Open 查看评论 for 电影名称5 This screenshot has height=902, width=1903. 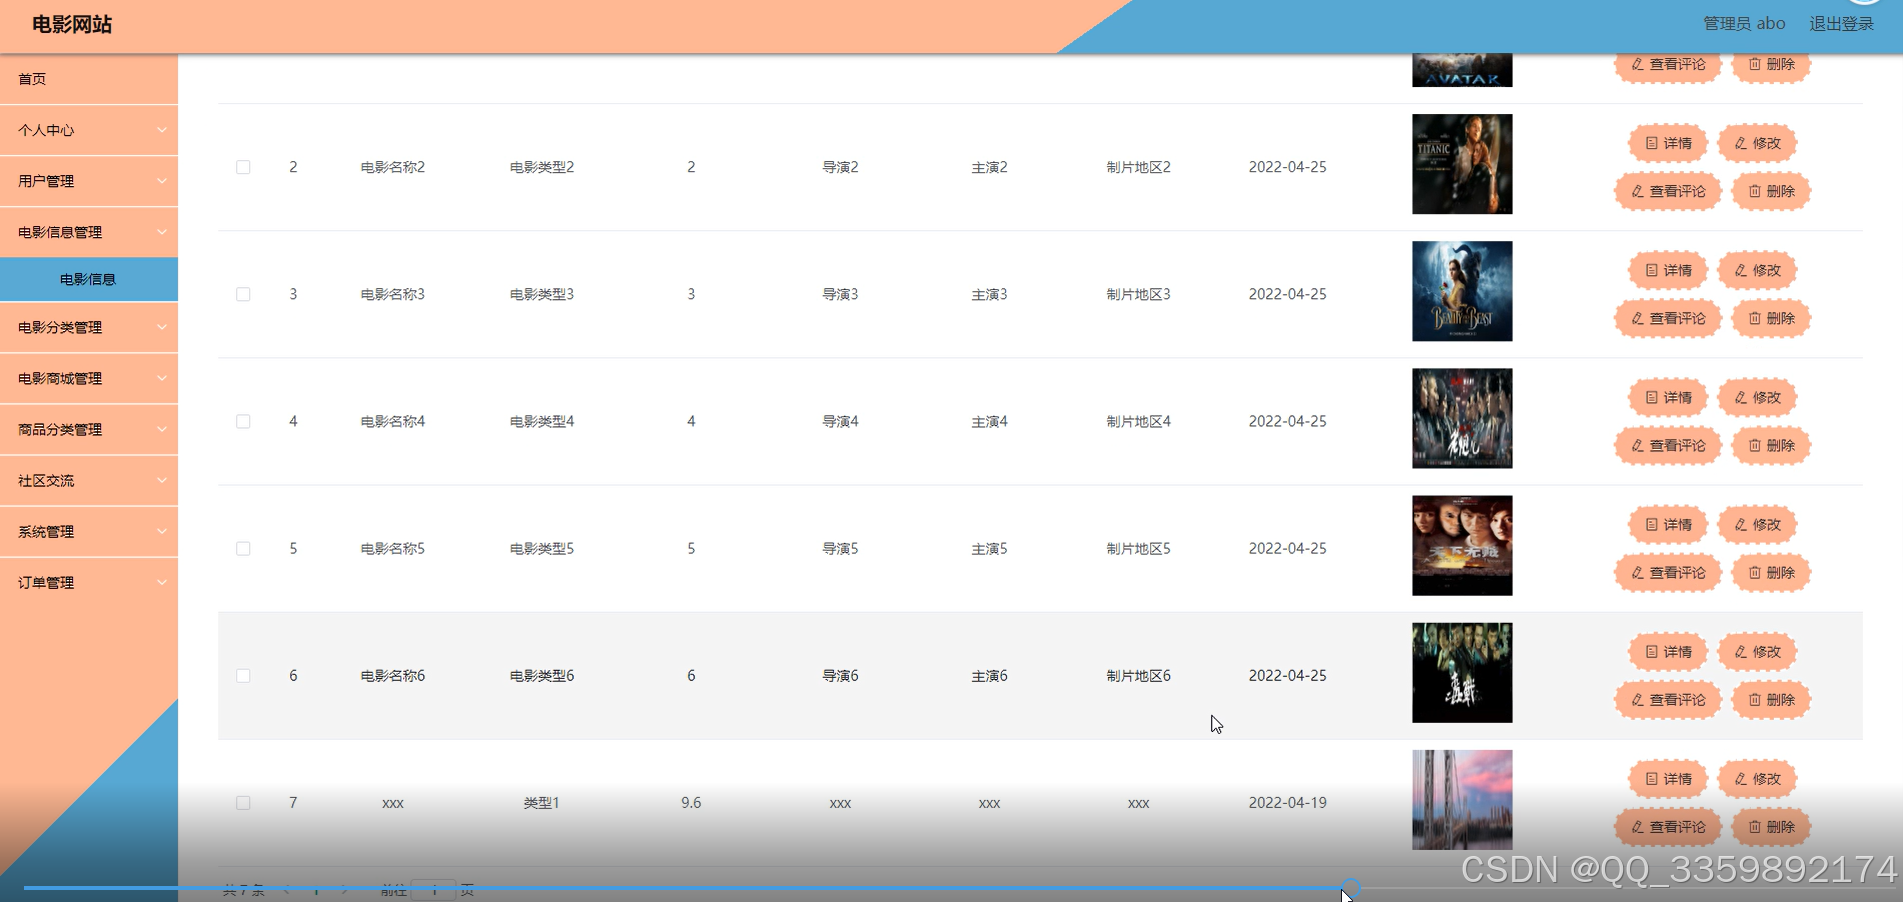[1666, 573]
